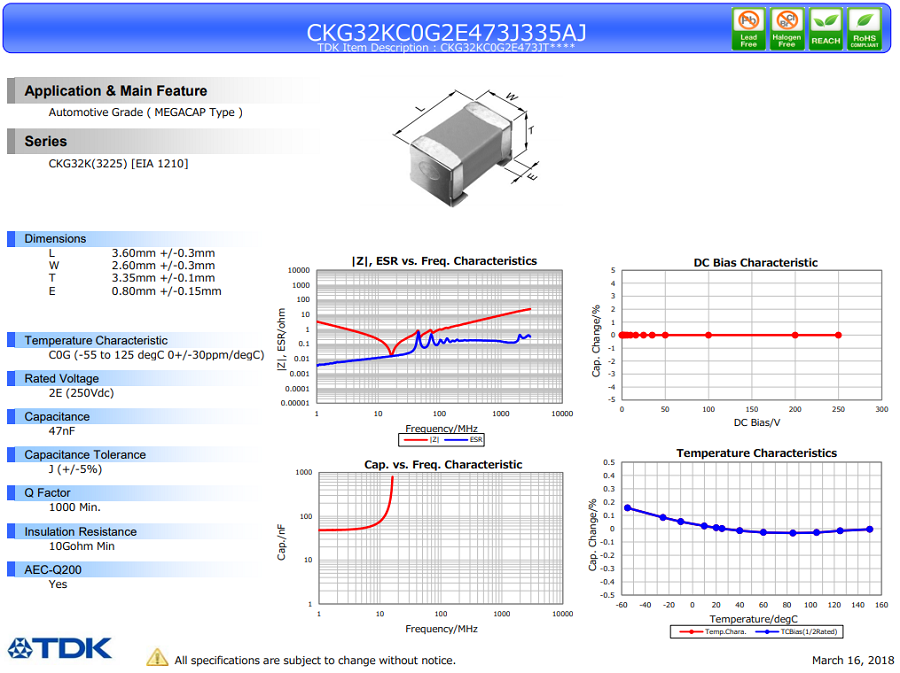The image size is (900, 673).
Task: Select the W dimension value 2.60mm +/-0.3mm
Action: (163, 266)
